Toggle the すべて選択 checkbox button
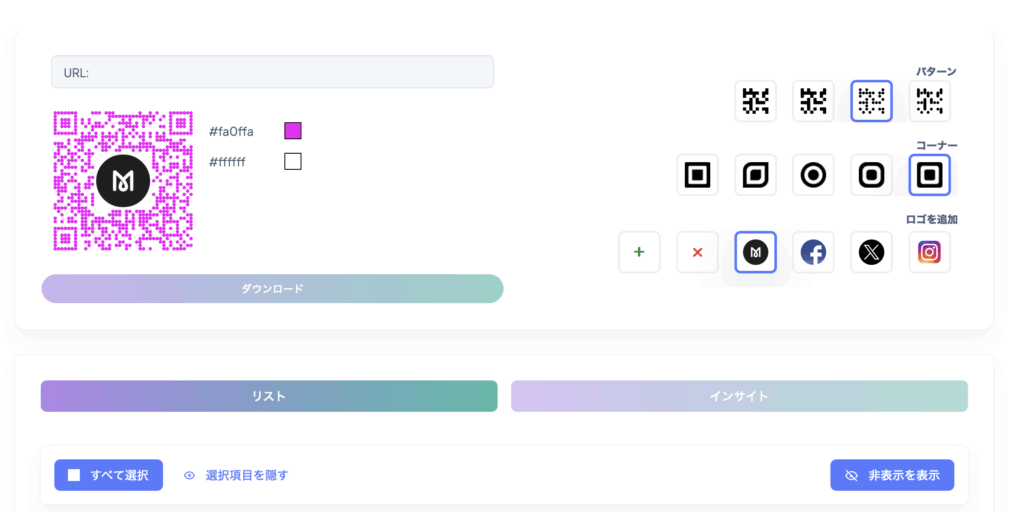Image resolution: width=1024 pixels, height=512 pixels. 108,475
